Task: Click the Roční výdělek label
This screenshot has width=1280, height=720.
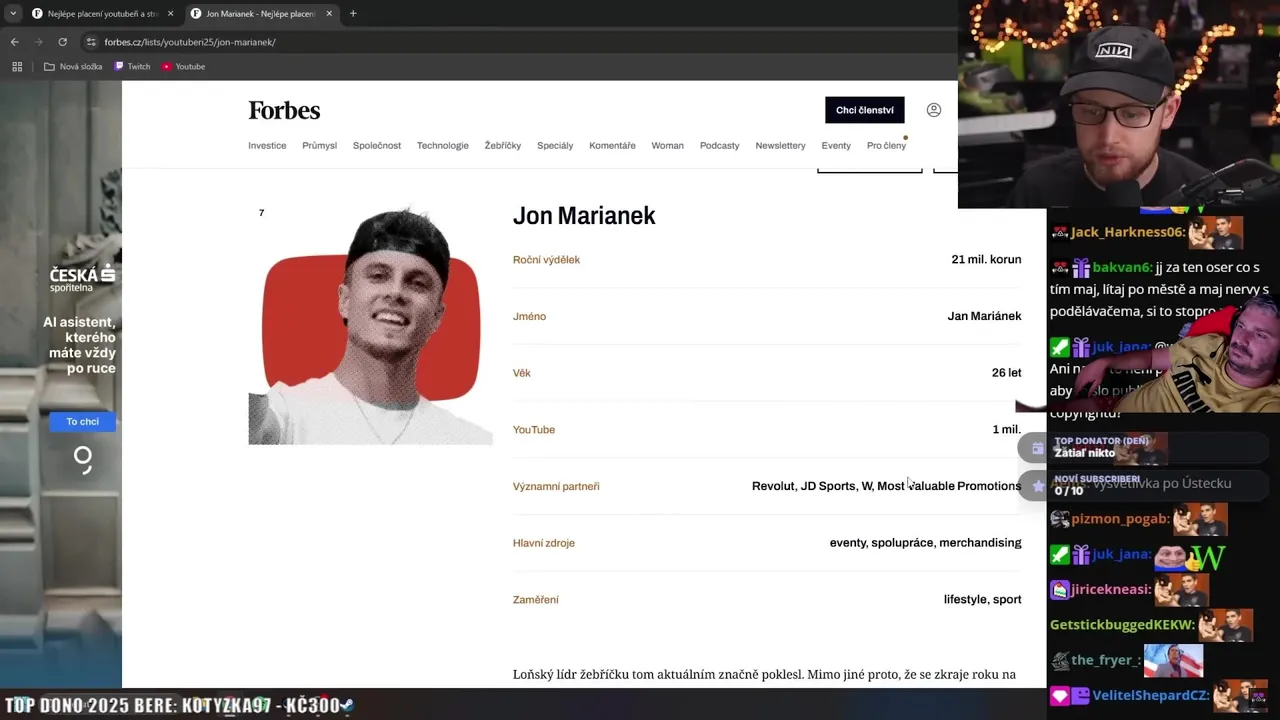Action: point(546,260)
